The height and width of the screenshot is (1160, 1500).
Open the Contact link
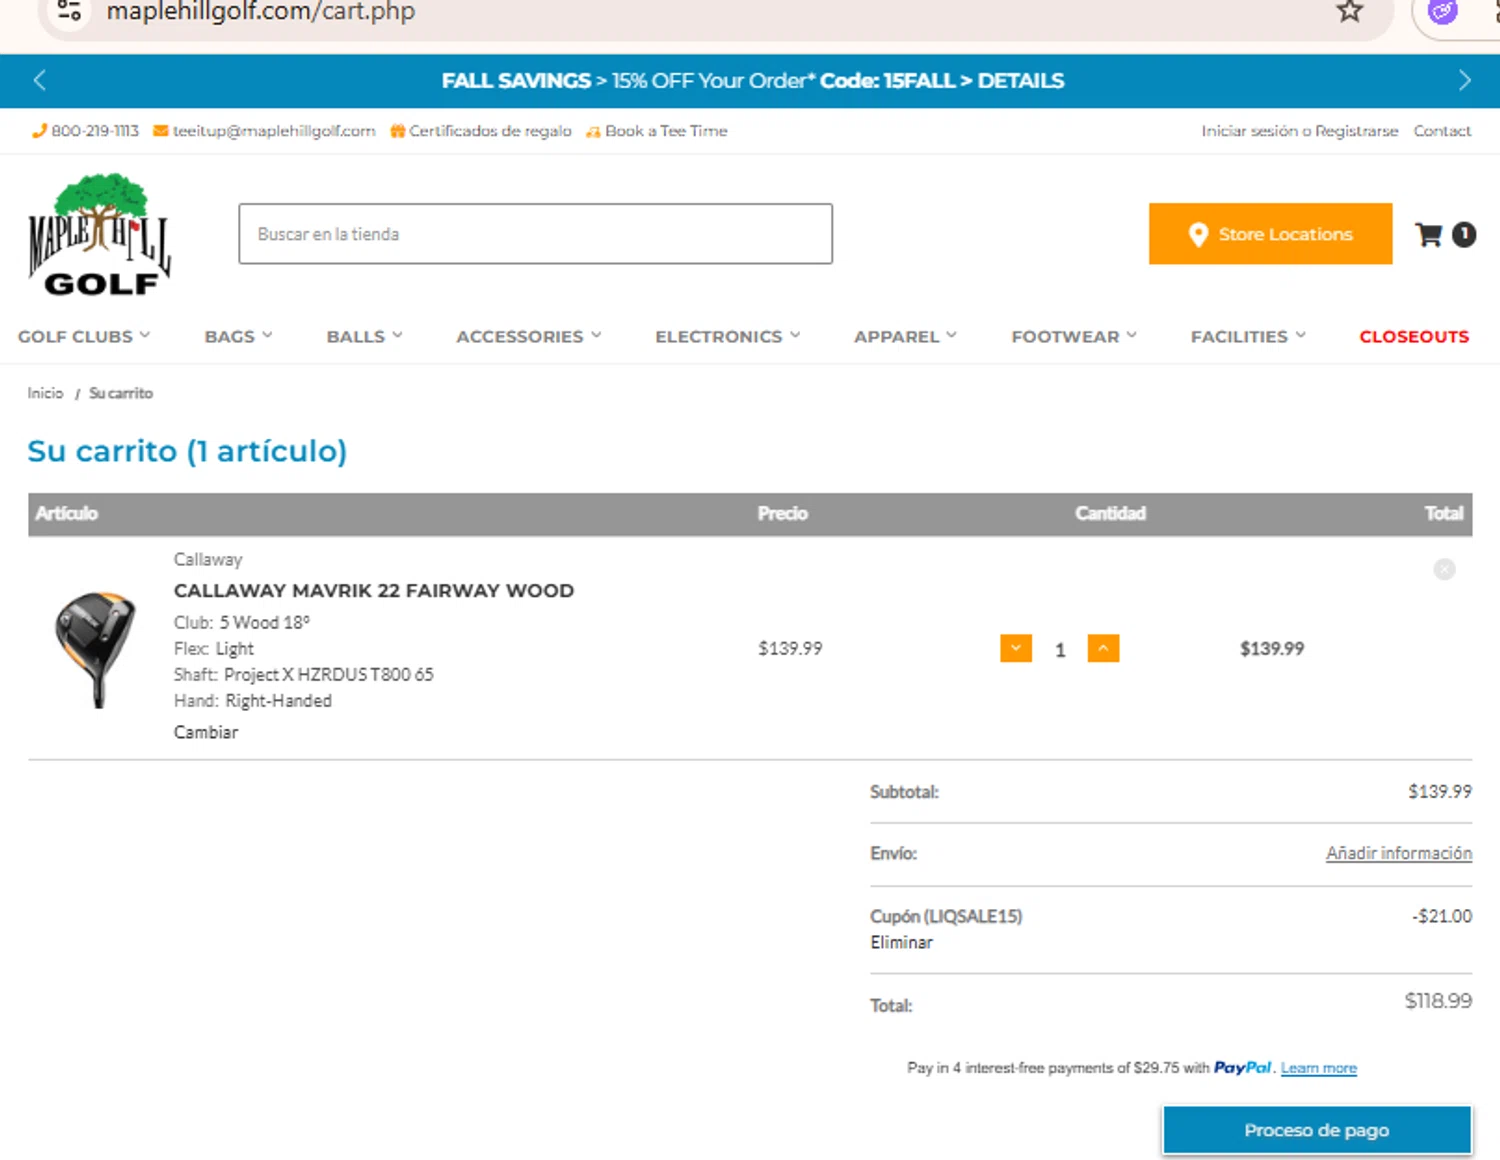point(1442,131)
